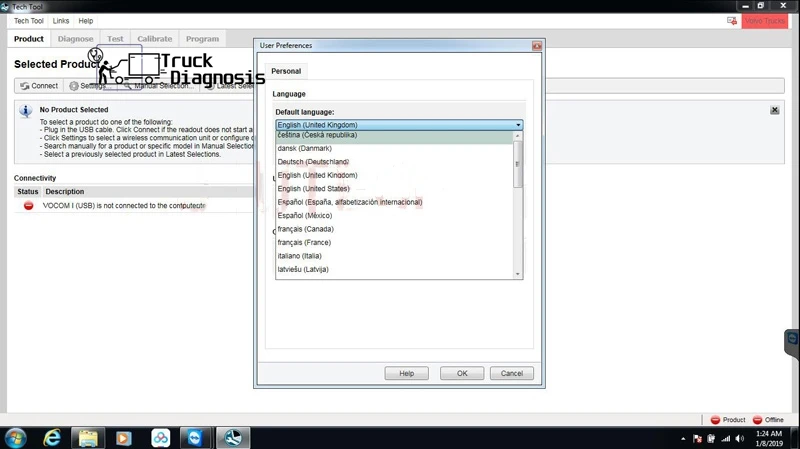Choose latviešu (Latvija) language
Image resolution: width=800 pixels, height=449 pixels.
point(394,269)
